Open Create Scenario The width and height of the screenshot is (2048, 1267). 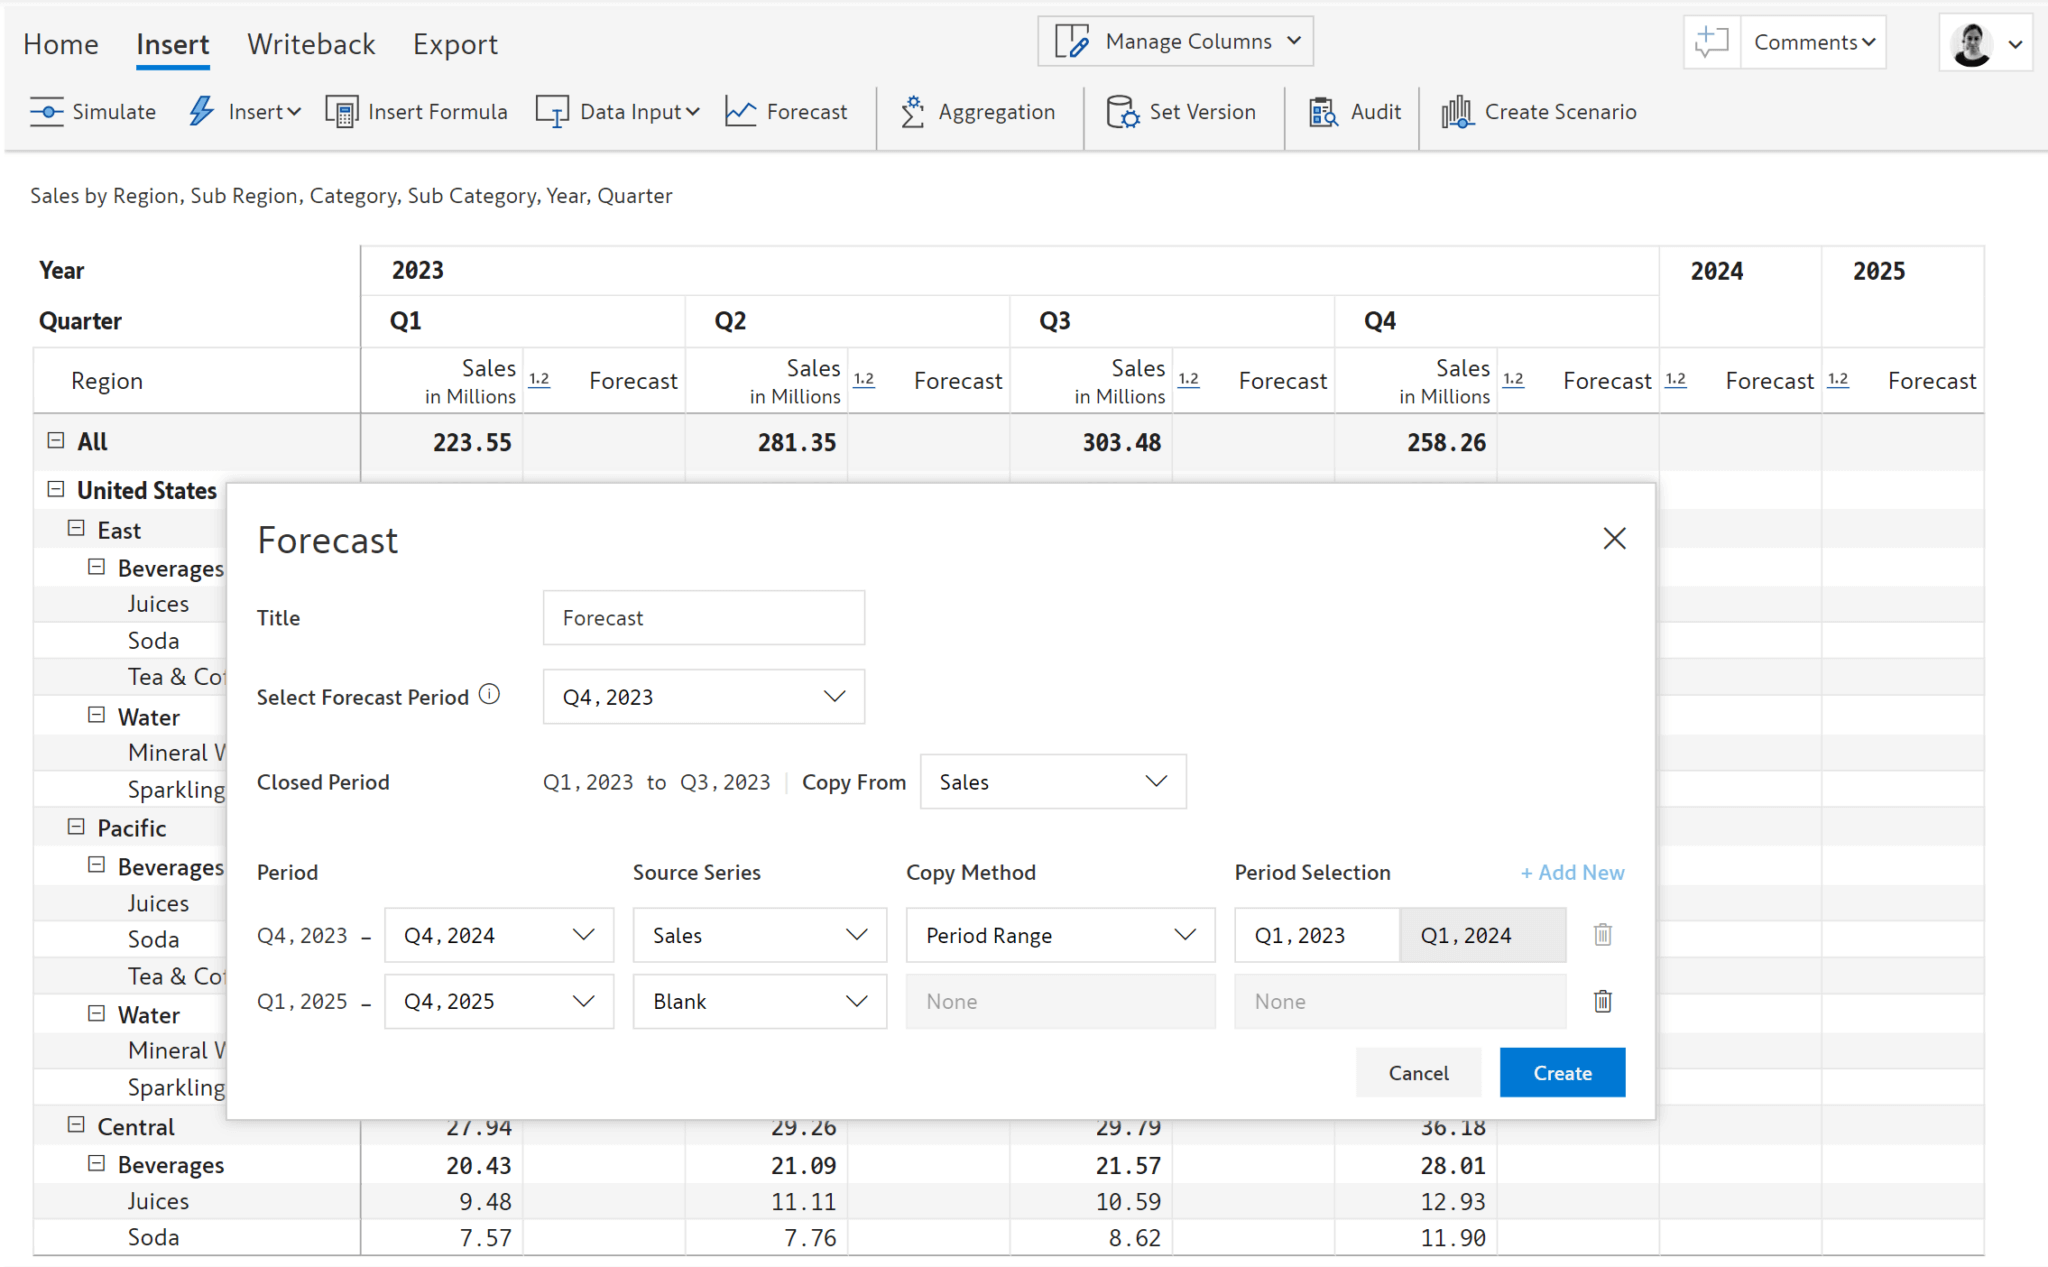pyautogui.click(x=1539, y=112)
